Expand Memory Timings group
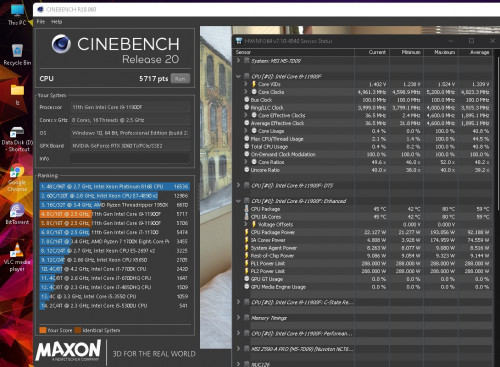Image resolution: width=500 pixels, height=367 pixels. pyautogui.click(x=238, y=317)
